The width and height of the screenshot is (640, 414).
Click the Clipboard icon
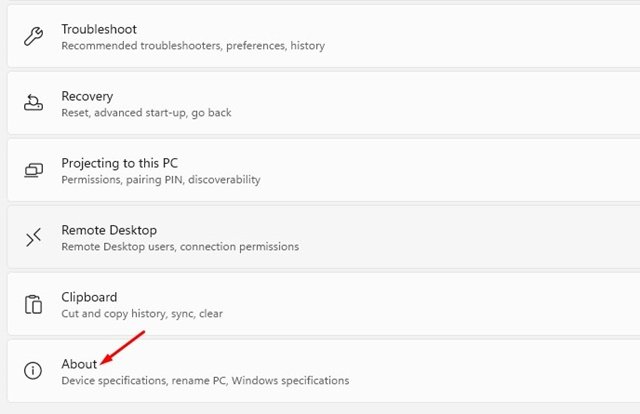pyautogui.click(x=33, y=304)
